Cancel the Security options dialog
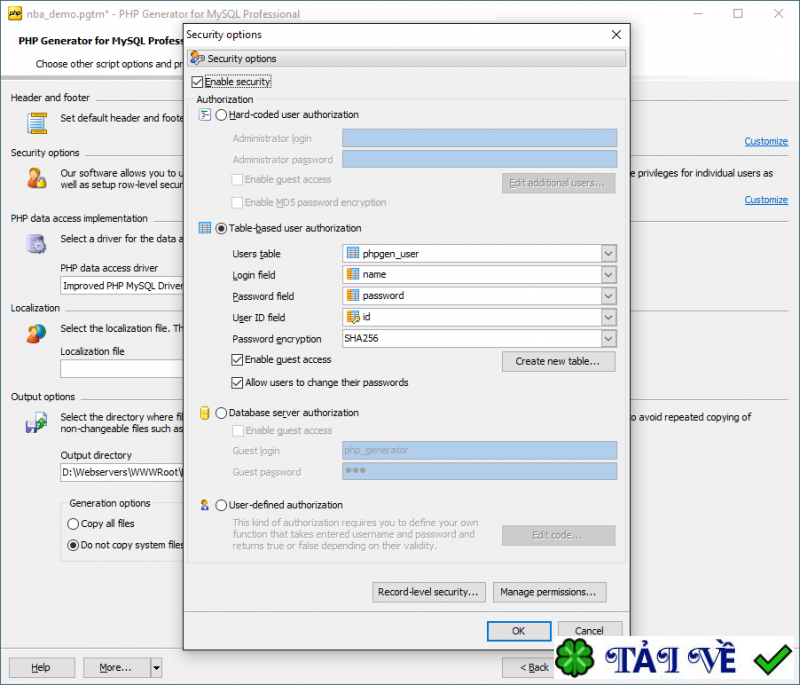The height and width of the screenshot is (685, 800). coord(590,629)
